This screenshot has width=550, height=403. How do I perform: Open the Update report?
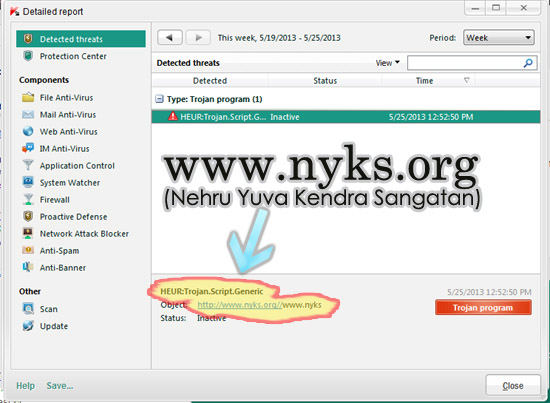pos(54,326)
